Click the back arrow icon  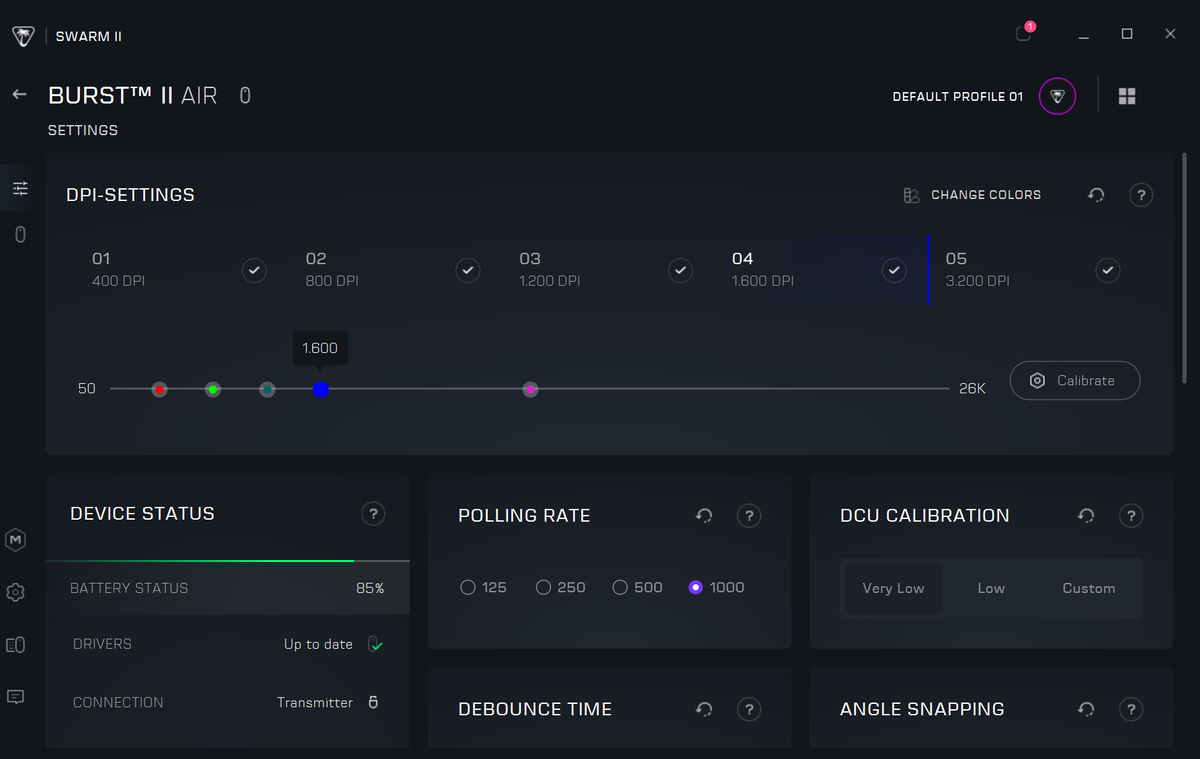(19, 94)
